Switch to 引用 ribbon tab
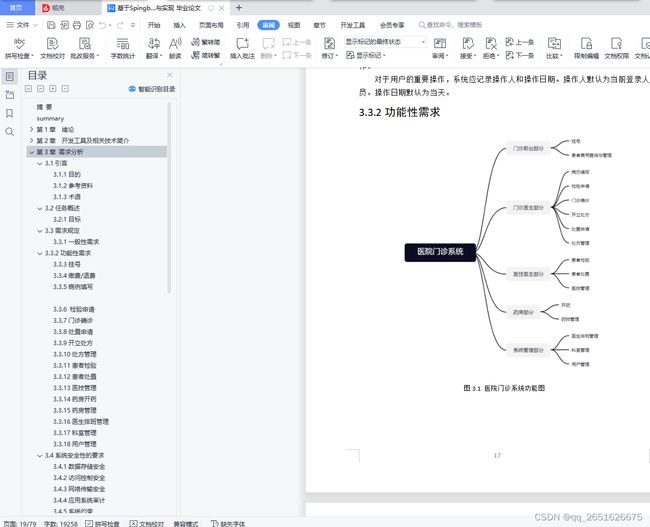Viewport: 650px width, 527px height. coord(243,25)
